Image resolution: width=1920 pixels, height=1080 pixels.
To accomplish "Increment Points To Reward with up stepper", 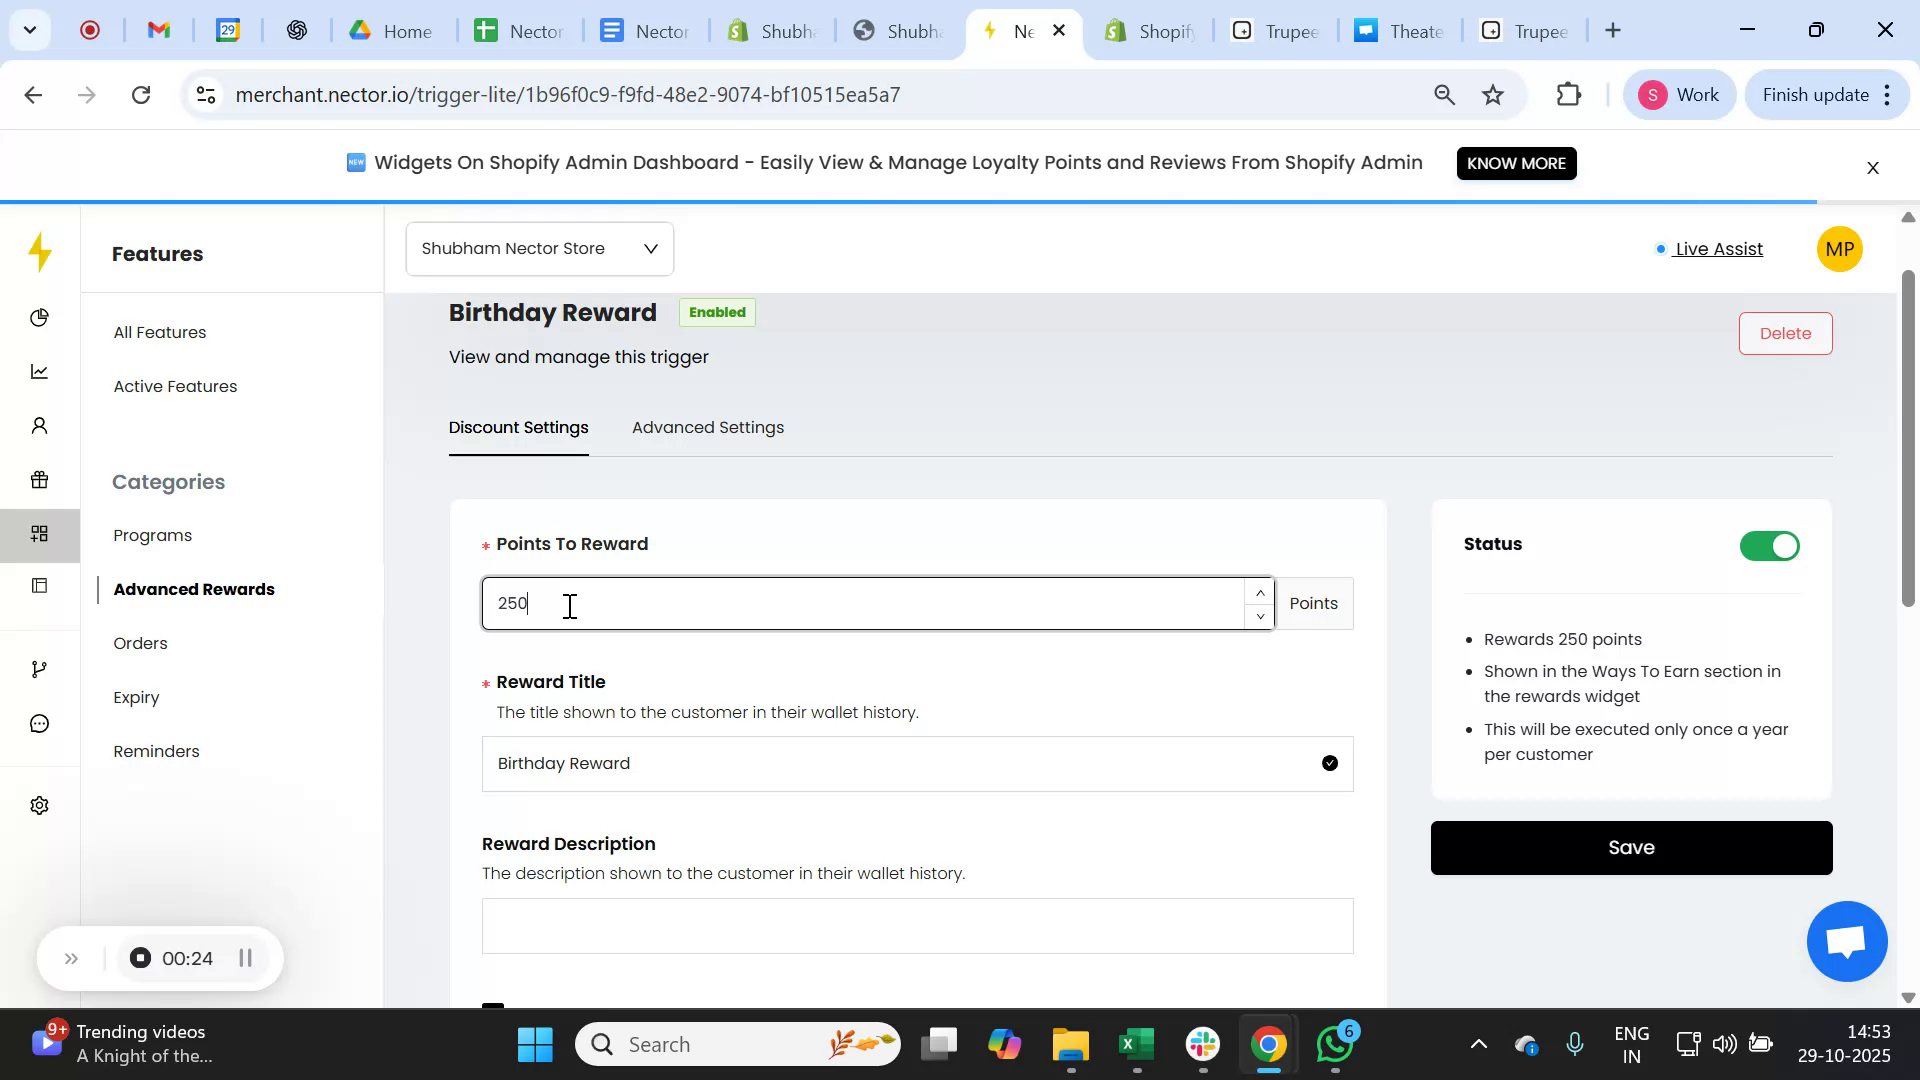I will click(x=1260, y=592).
